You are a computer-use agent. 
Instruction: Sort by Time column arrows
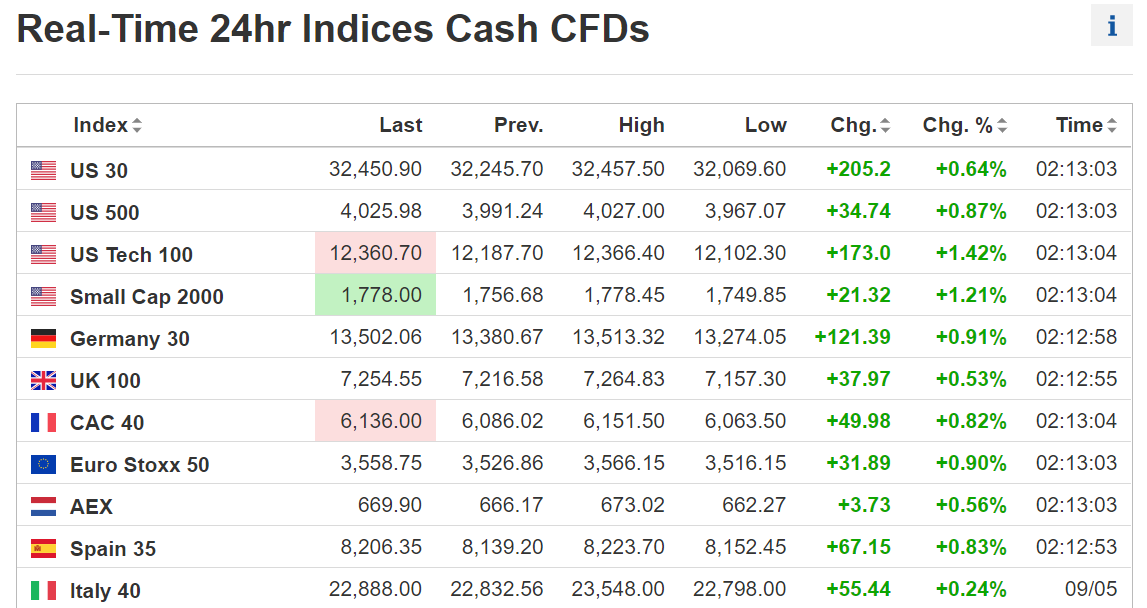click(1111, 126)
